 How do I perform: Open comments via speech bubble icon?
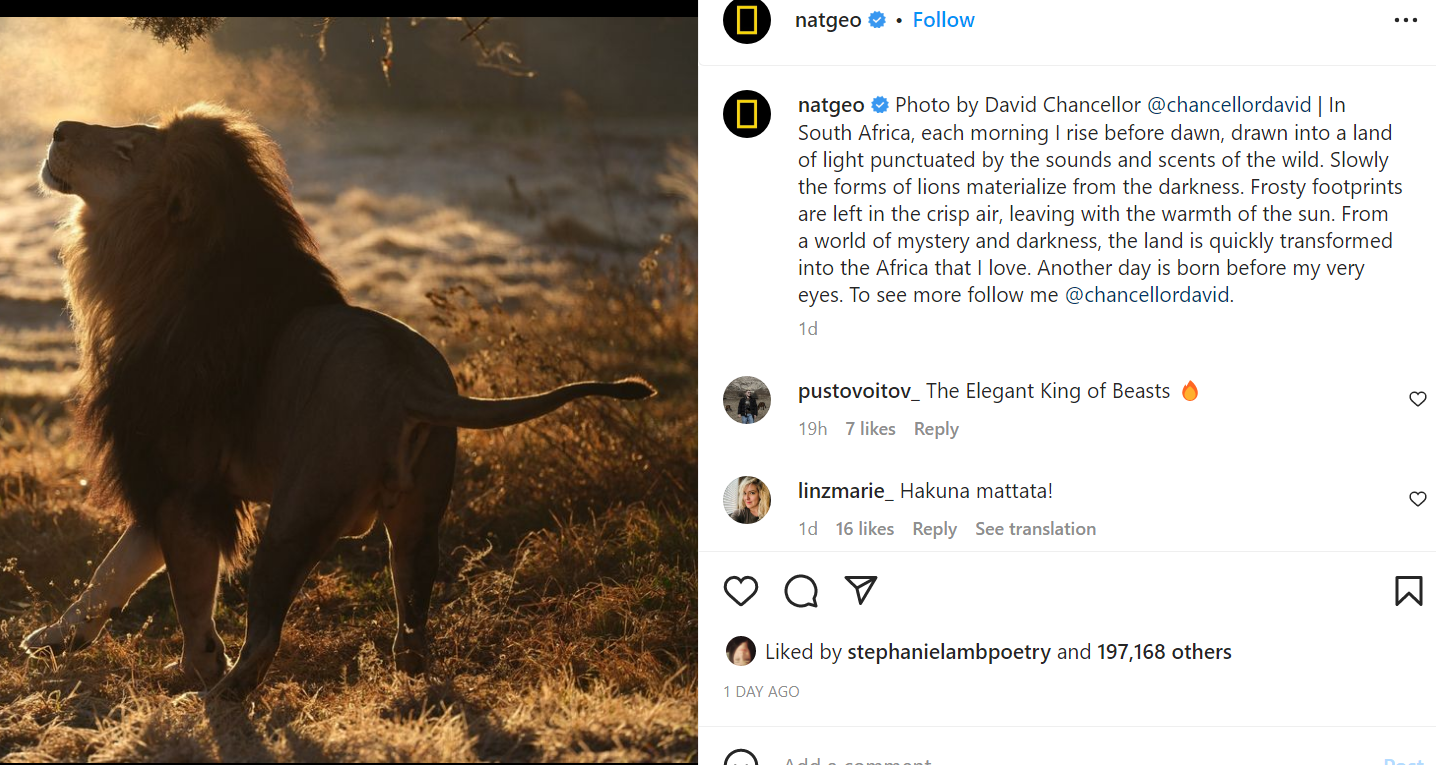pos(801,591)
